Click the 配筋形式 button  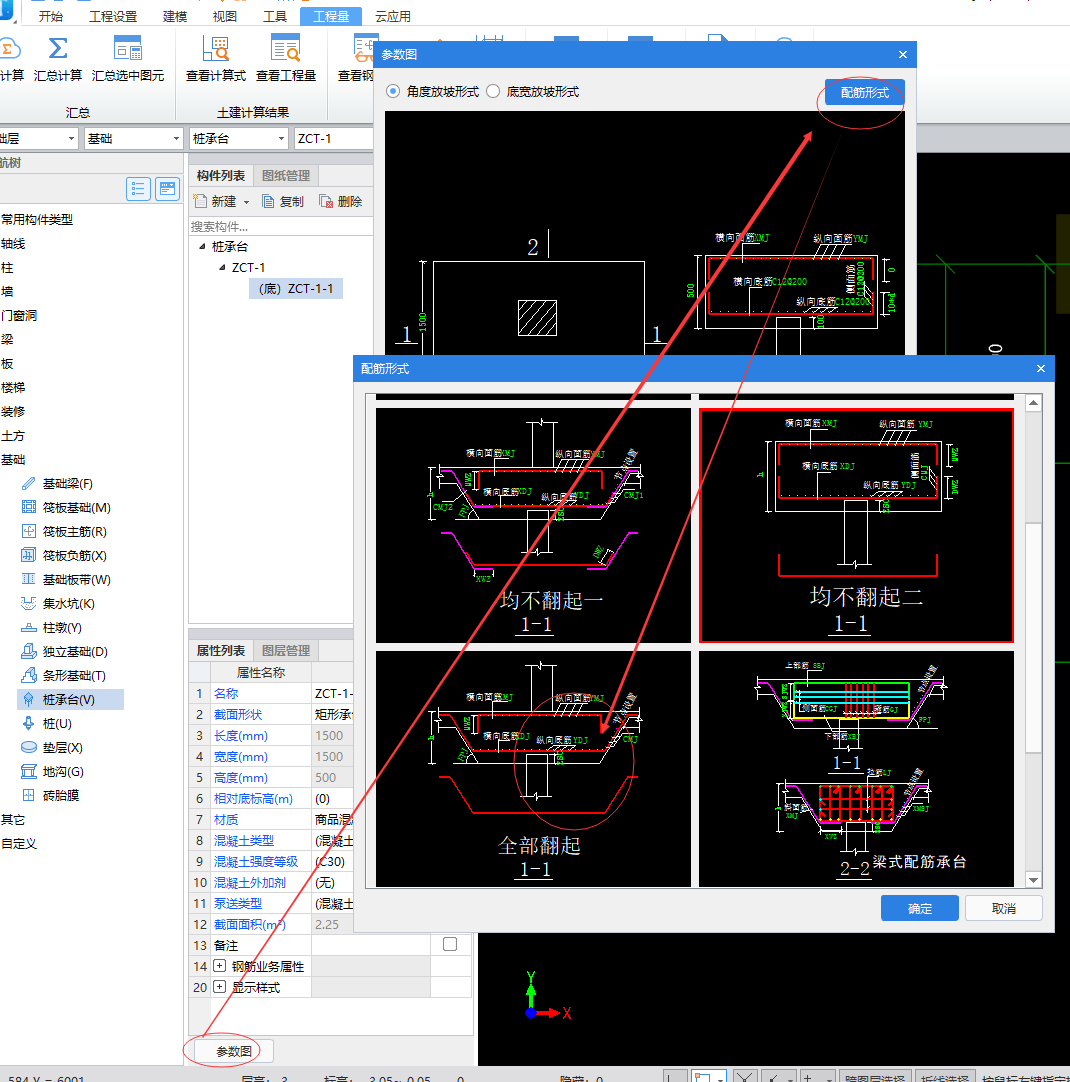(x=864, y=92)
